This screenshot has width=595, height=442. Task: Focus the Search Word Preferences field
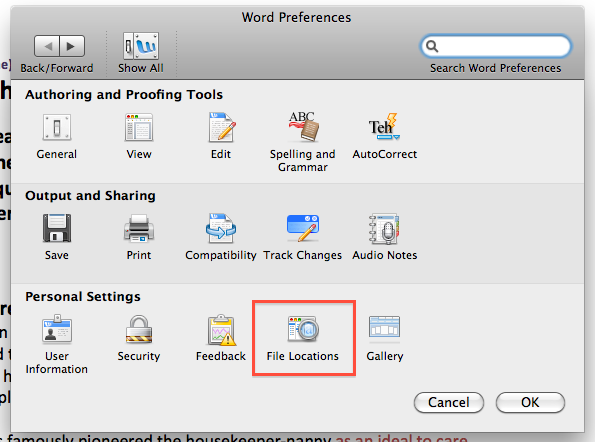[496, 46]
